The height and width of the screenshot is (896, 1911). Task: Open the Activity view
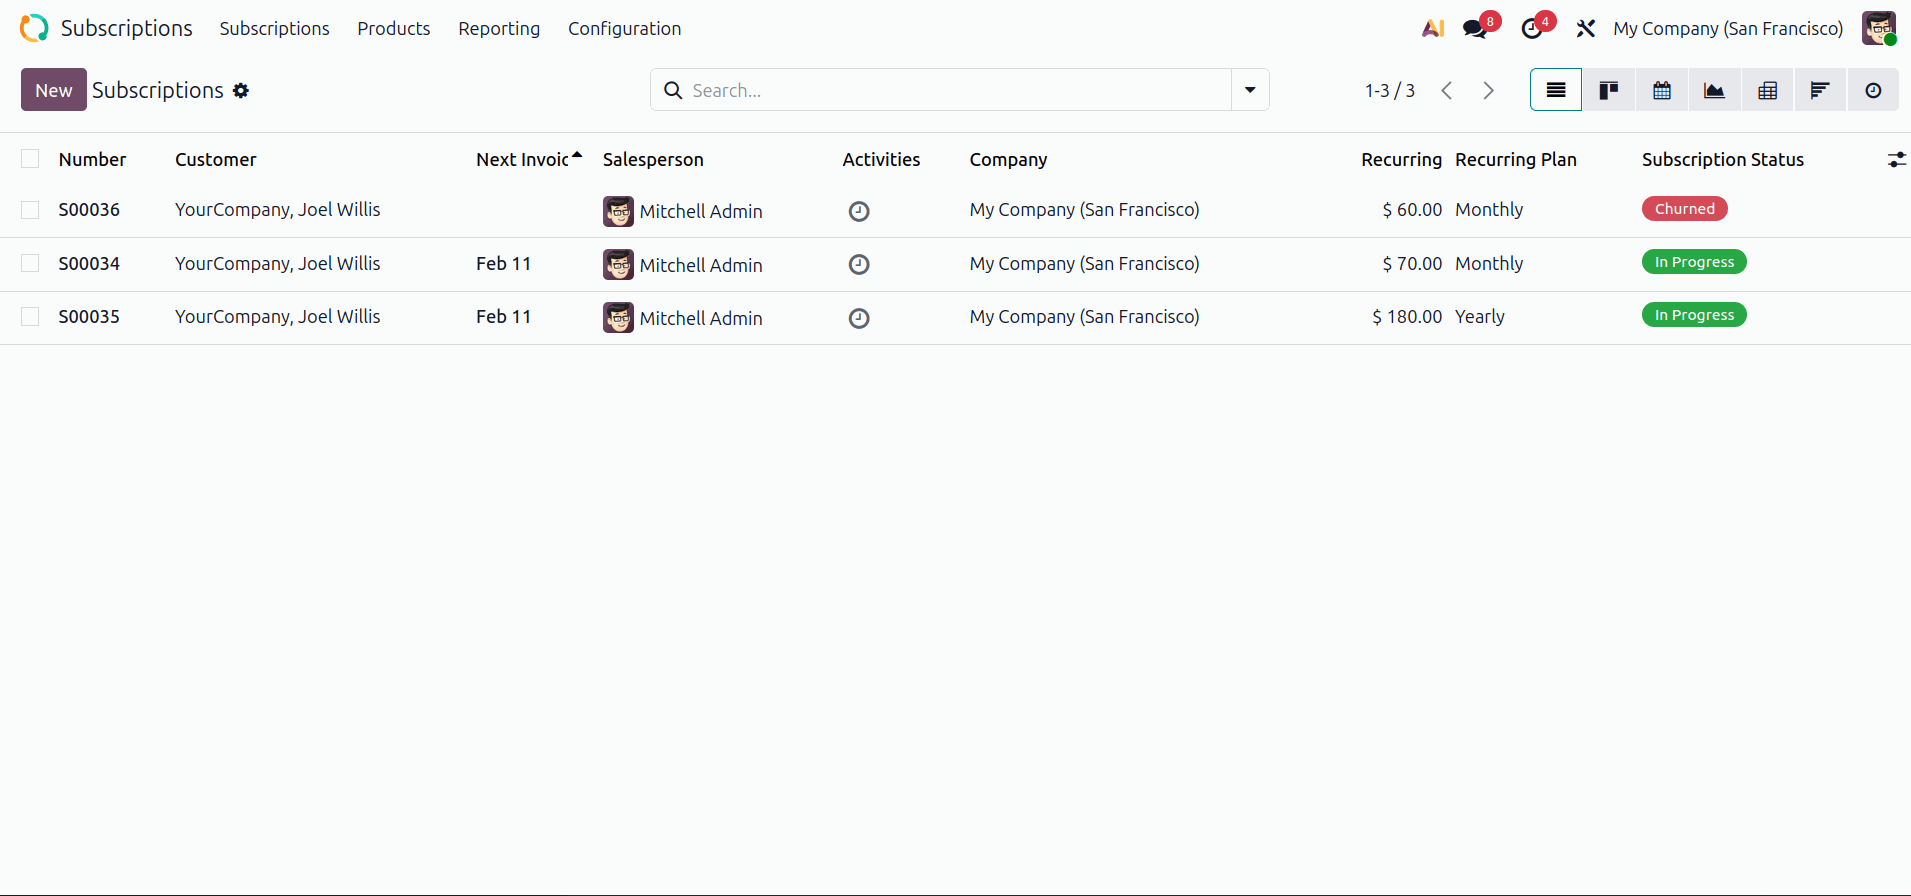1873,90
